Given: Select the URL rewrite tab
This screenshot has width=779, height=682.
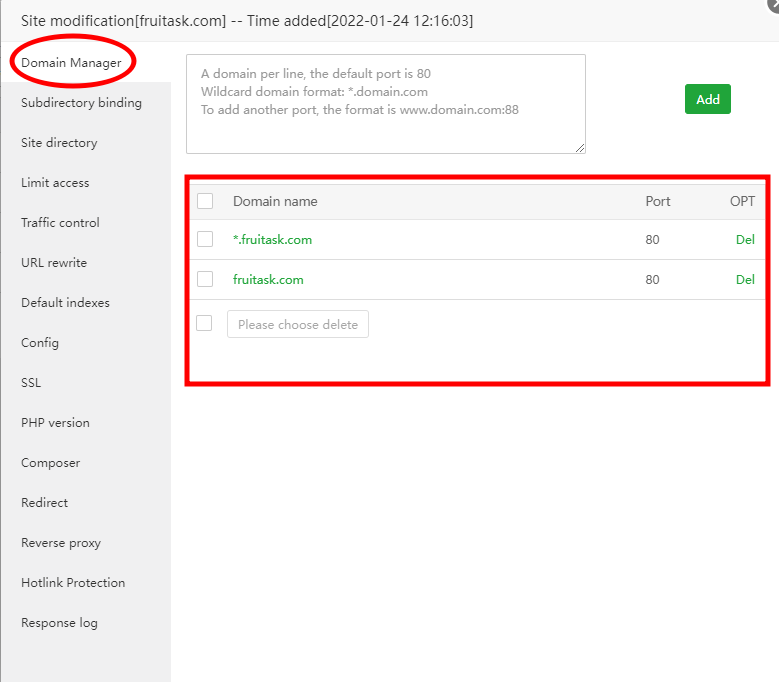Looking at the screenshot, I should (54, 263).
